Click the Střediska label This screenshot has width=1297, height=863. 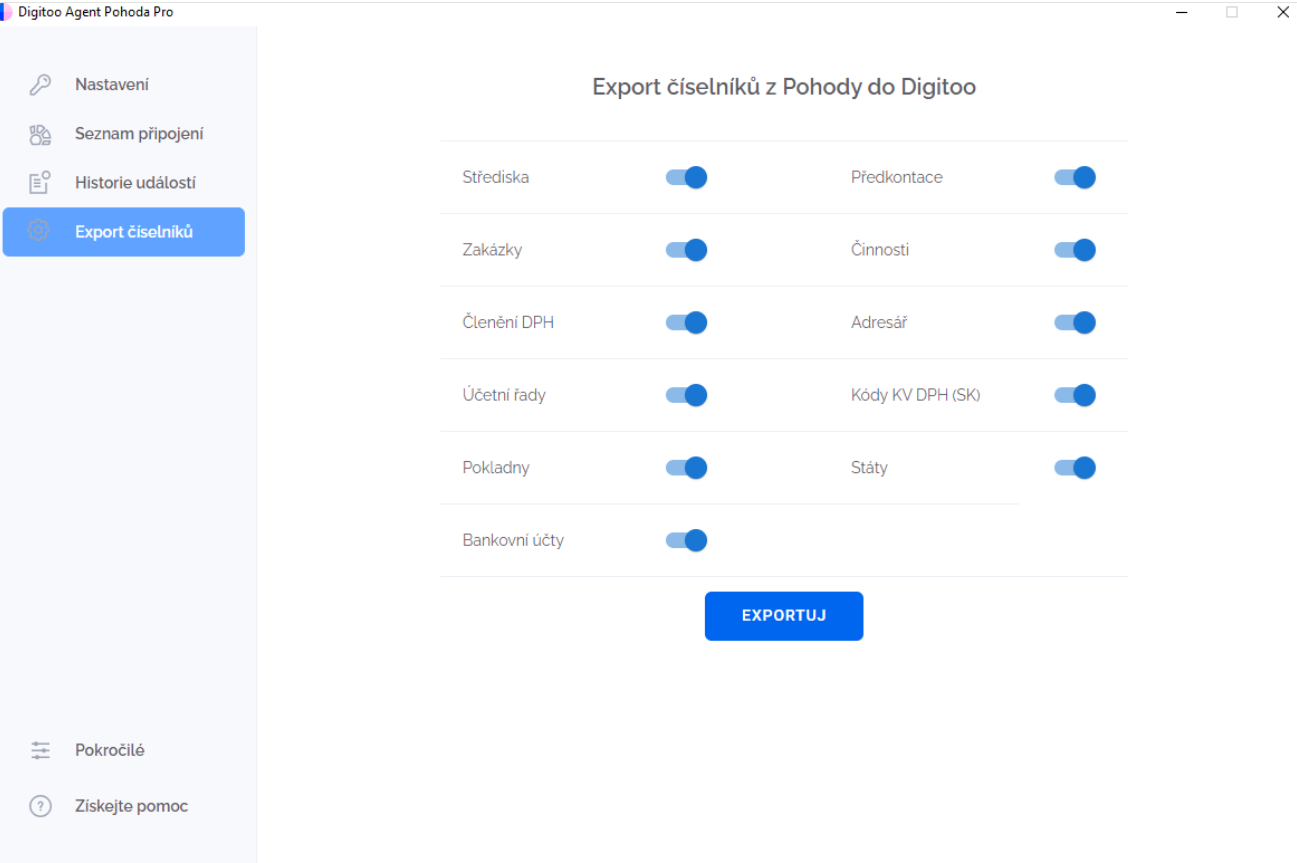(496, 177)
